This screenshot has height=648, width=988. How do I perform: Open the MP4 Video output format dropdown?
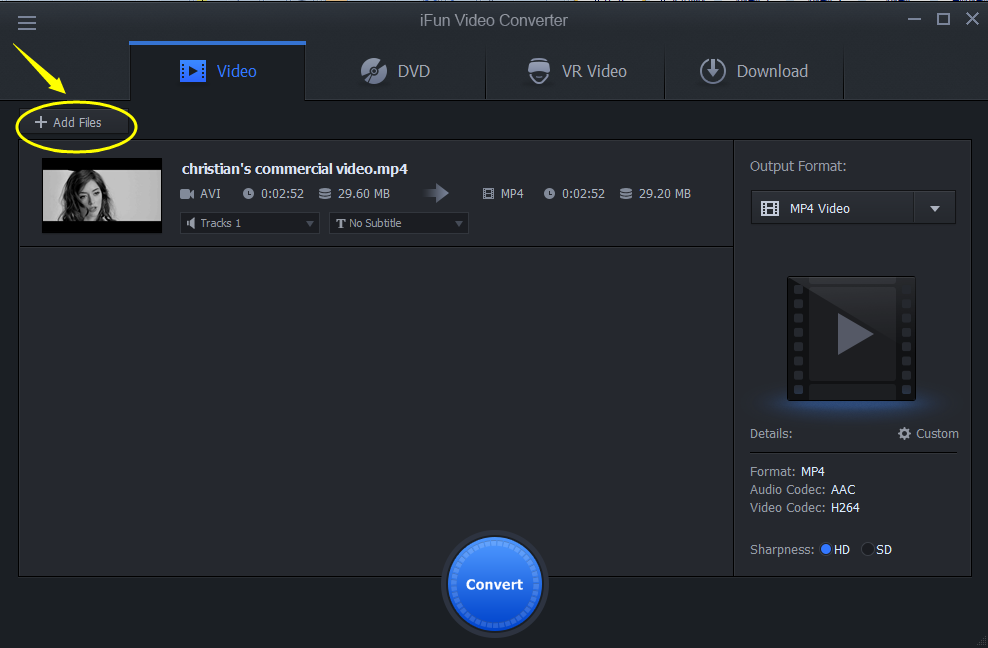(x=853, y=208)
